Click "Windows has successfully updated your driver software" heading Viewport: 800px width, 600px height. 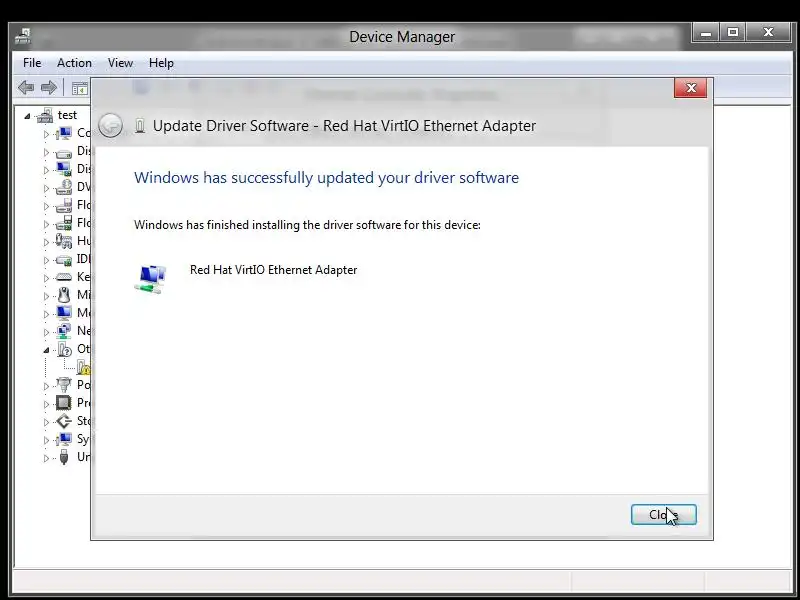pos(327,178)
